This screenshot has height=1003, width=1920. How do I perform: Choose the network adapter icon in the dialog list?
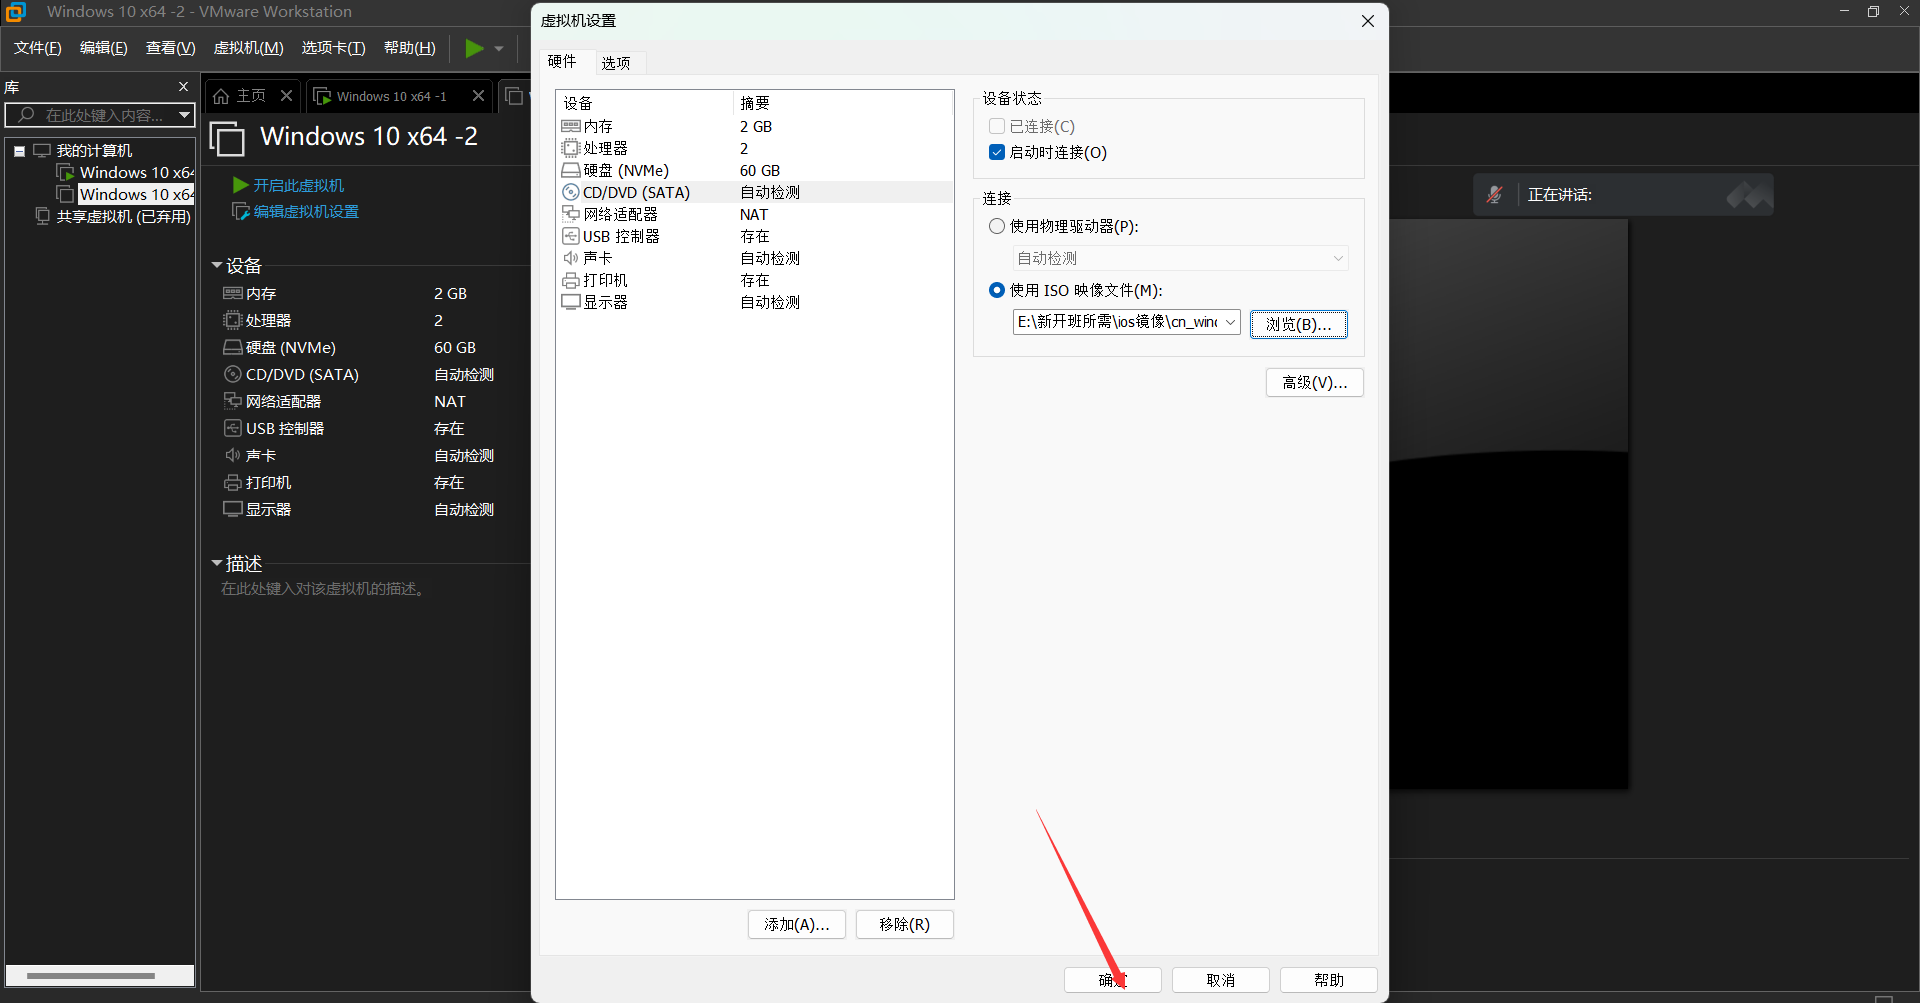[571, 214]
